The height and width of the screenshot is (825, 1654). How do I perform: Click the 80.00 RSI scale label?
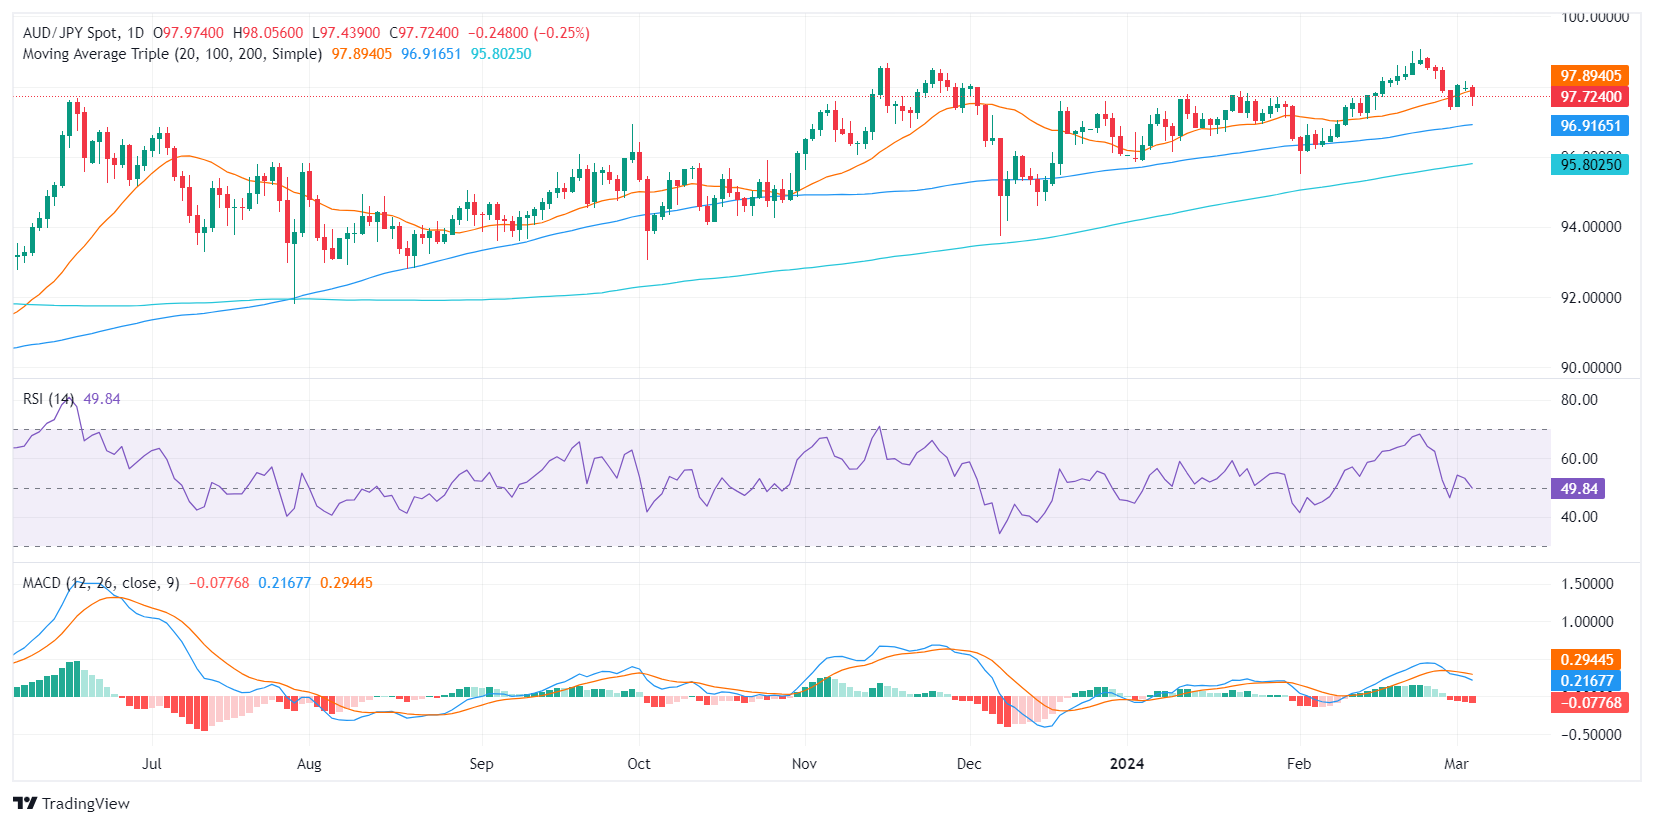[x=1579, y=400]
